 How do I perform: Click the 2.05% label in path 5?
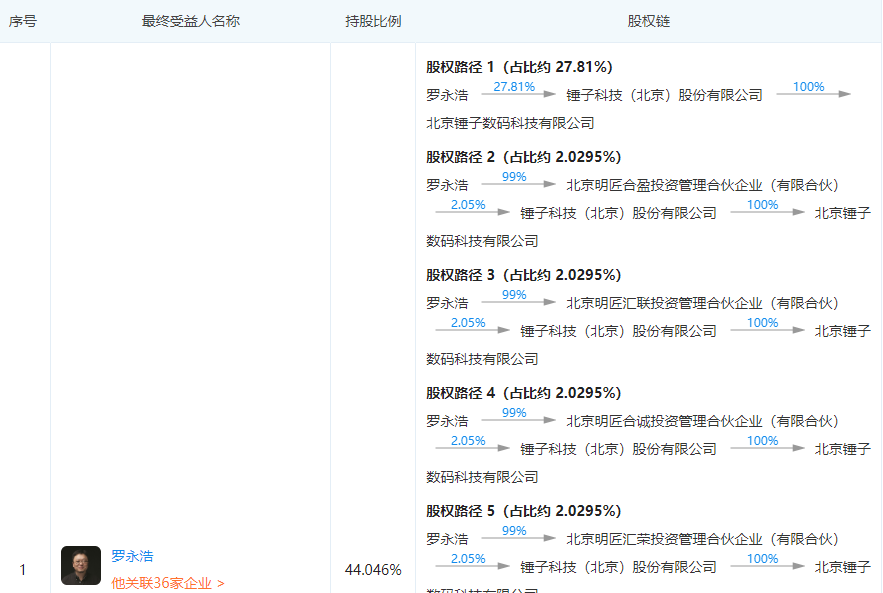(468, 559)
